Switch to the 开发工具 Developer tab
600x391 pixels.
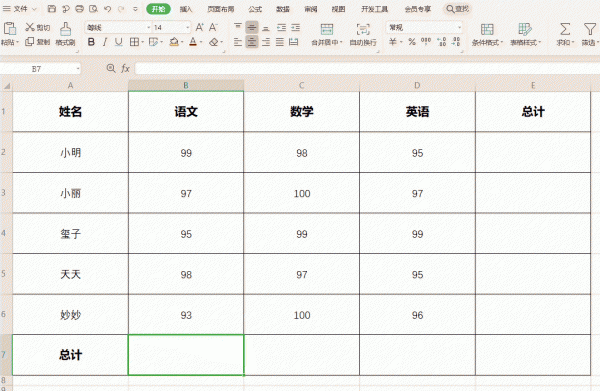[374, 9]
